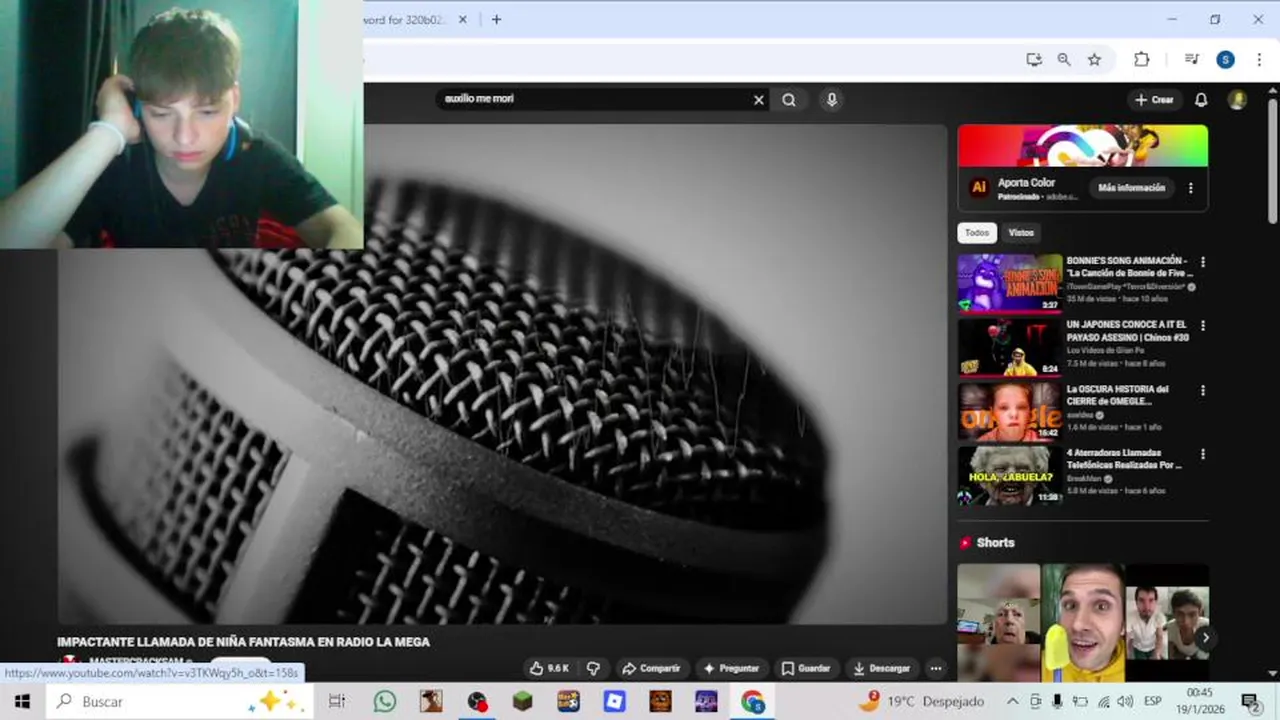Open Bonnie's Song Animación video thumbnail
The width and height of the screenshot is (1280, 720).
click(1010, 283)
